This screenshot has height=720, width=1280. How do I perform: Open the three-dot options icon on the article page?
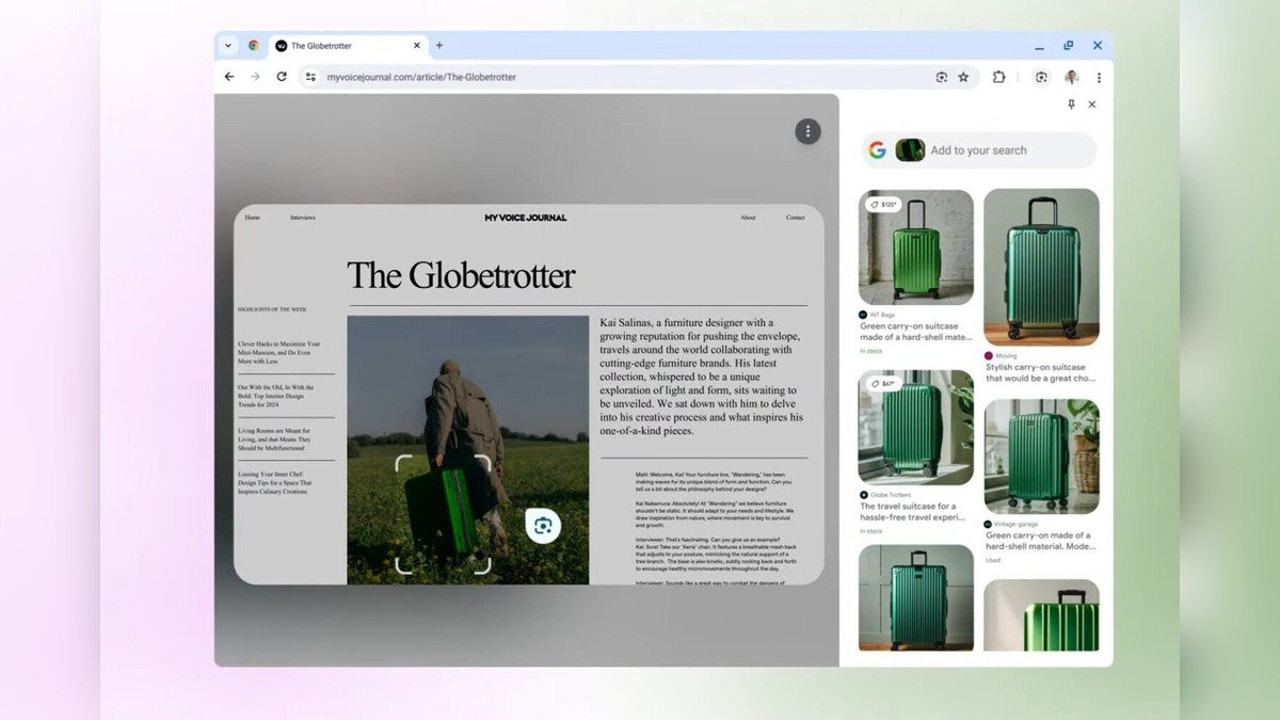(x=808, y=131)
